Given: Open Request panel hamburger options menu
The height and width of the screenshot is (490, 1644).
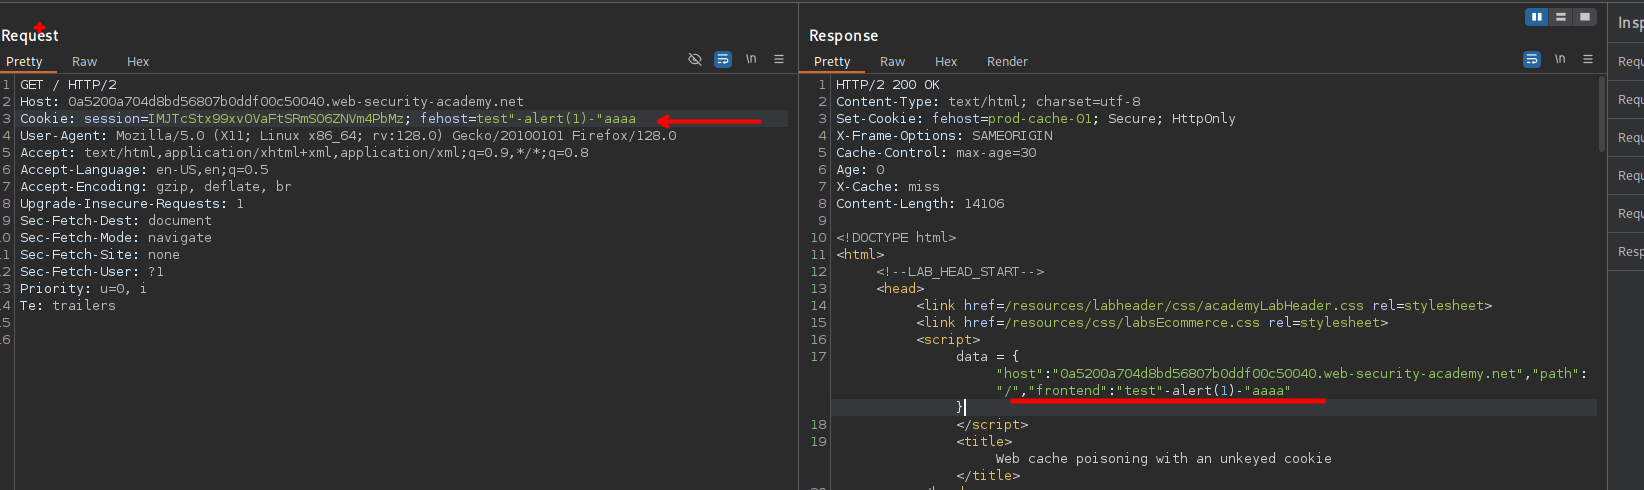Looking at the screenshot, I should click(779, 60).
